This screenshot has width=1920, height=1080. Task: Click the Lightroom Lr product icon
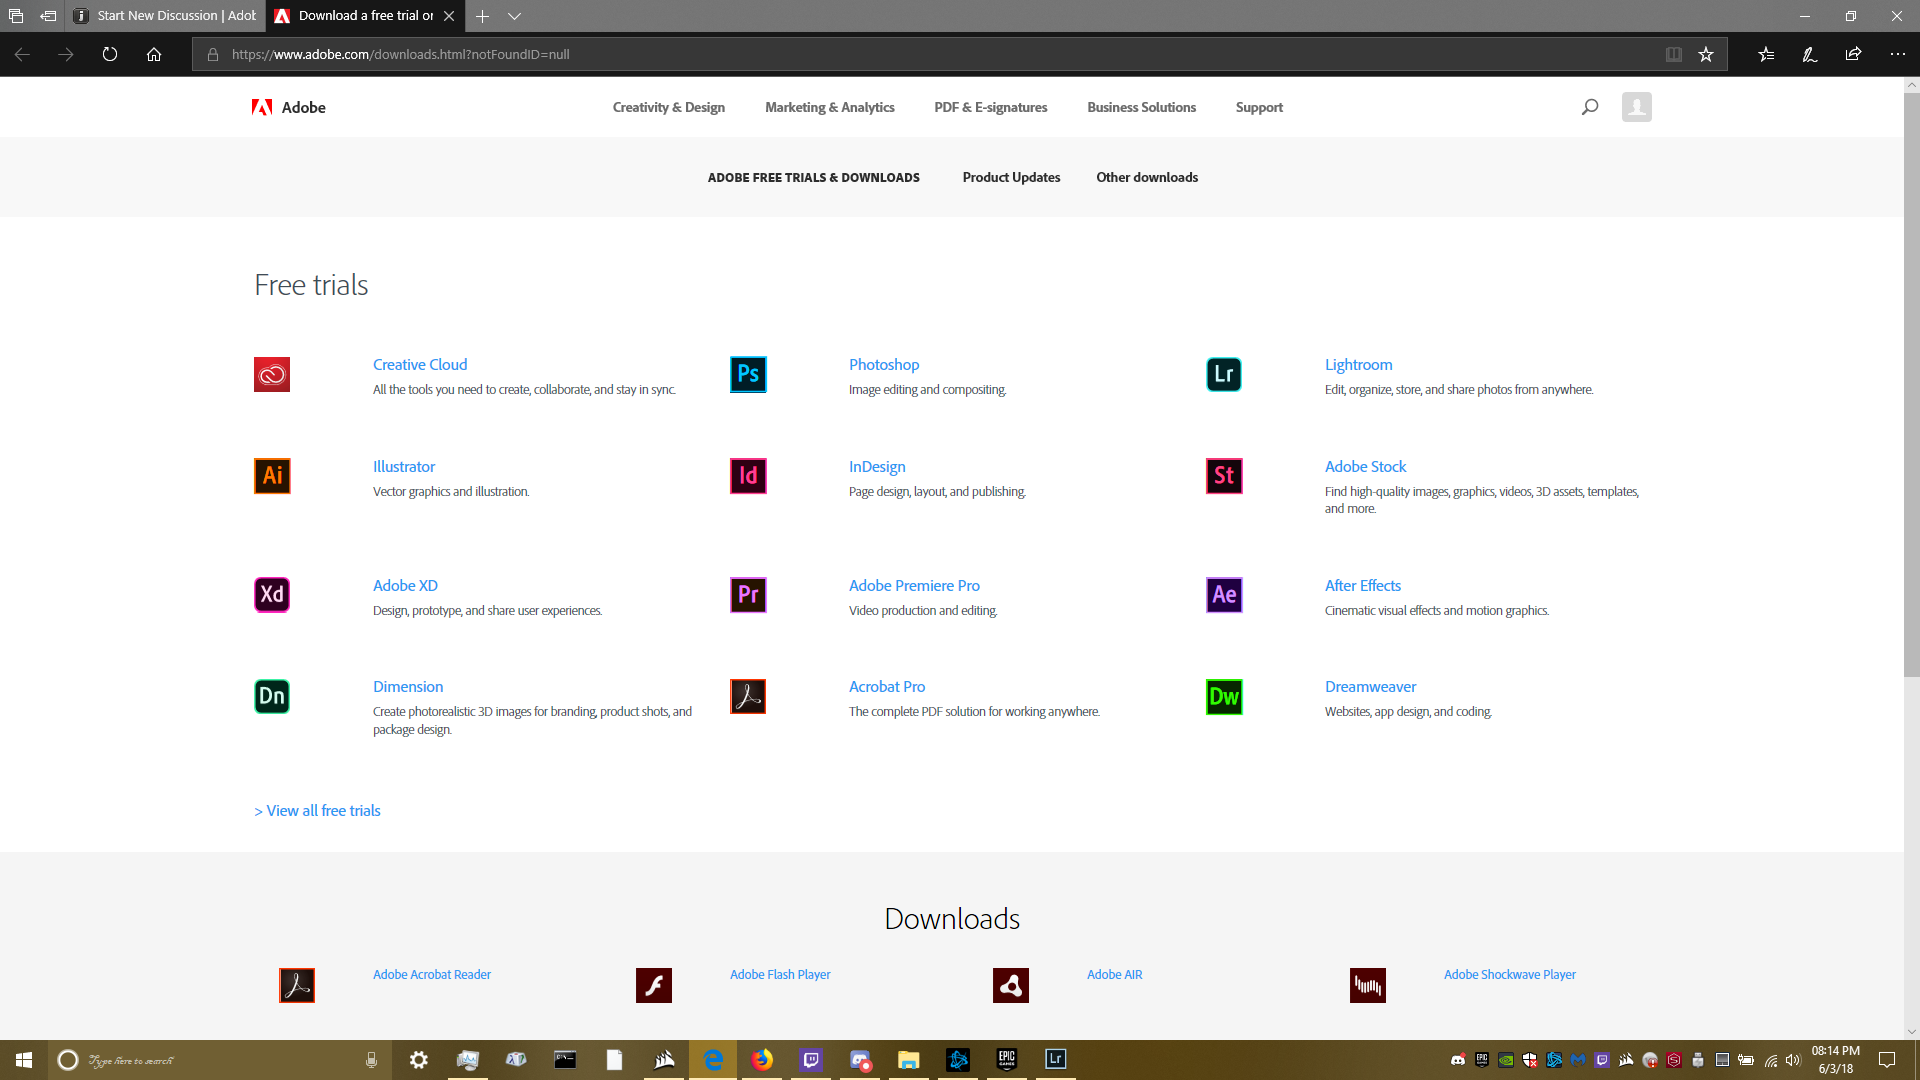(x=1224, y=375)
